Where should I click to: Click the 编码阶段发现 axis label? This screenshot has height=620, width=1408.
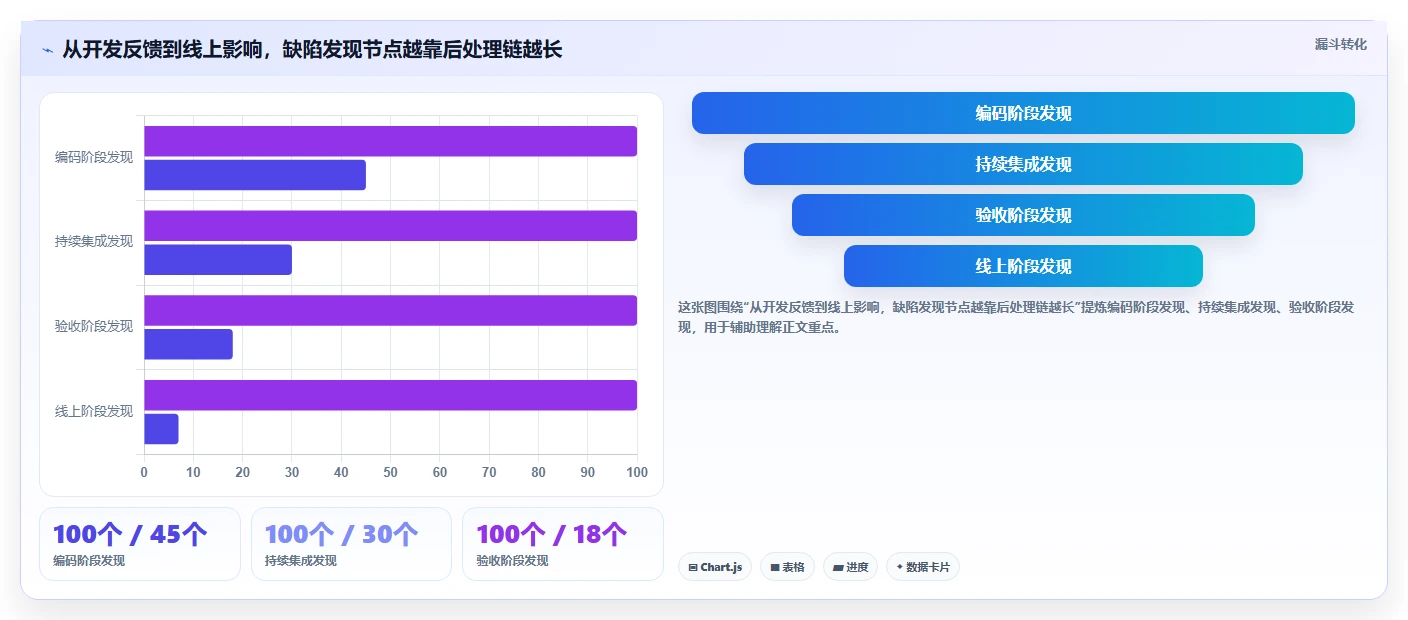coord(94,157)
